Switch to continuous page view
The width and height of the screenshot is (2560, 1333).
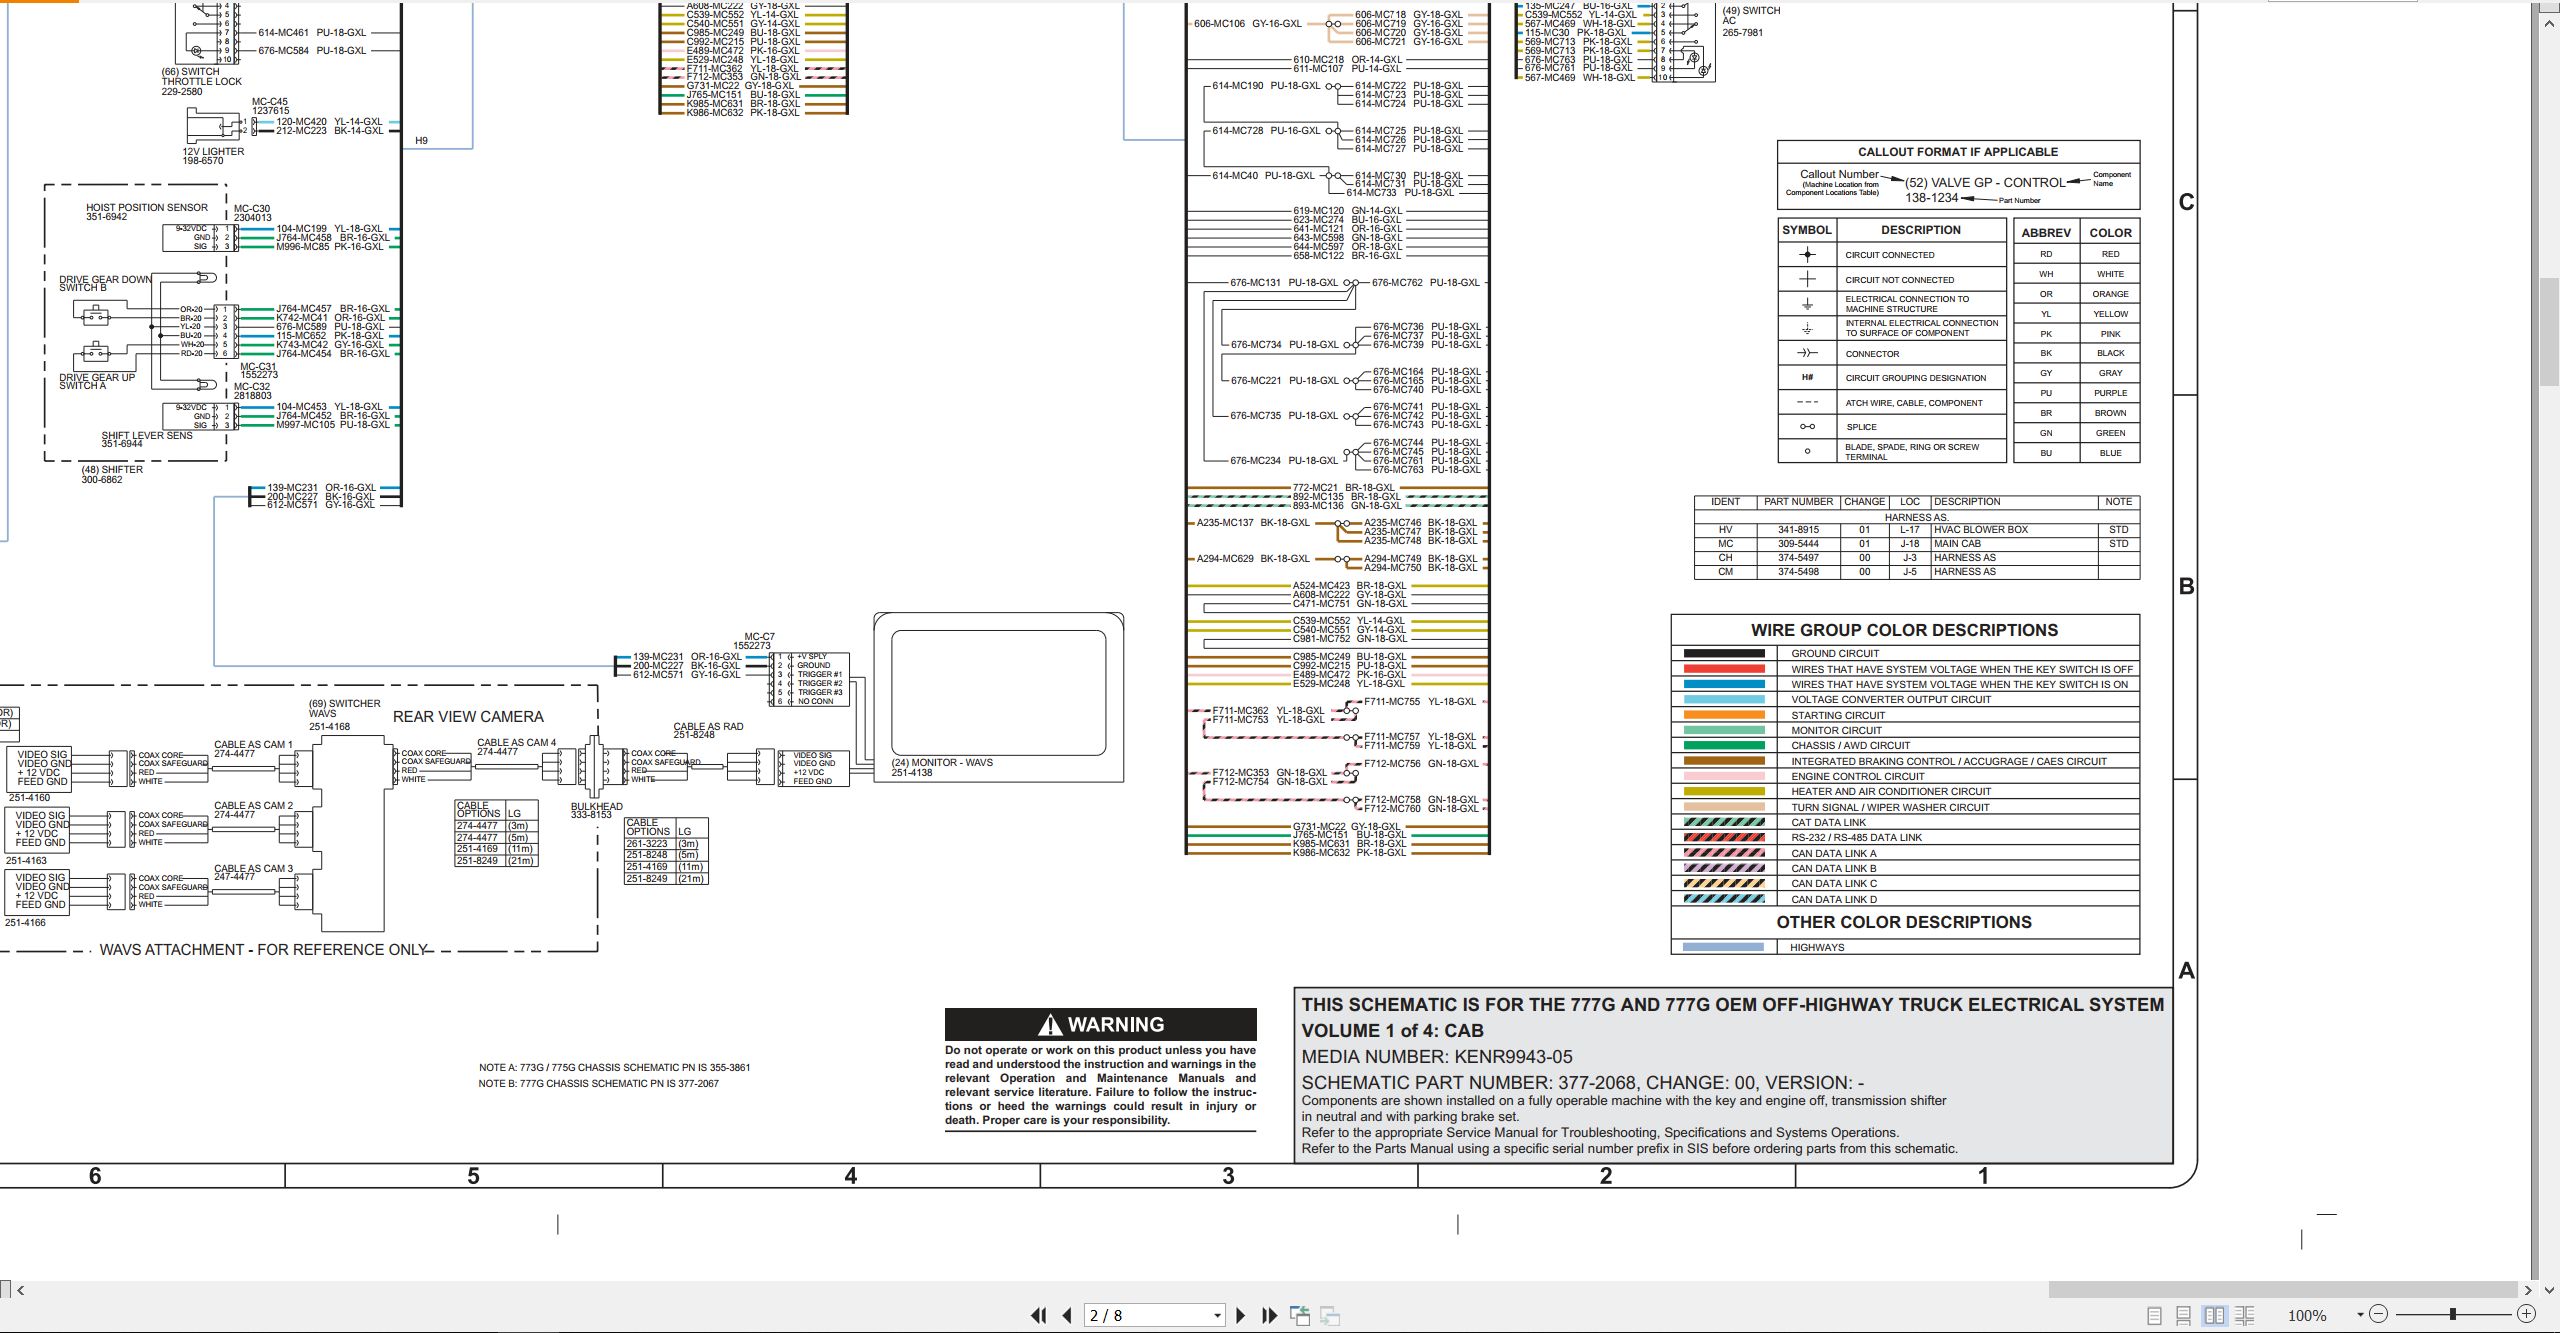[2184, 1315]
